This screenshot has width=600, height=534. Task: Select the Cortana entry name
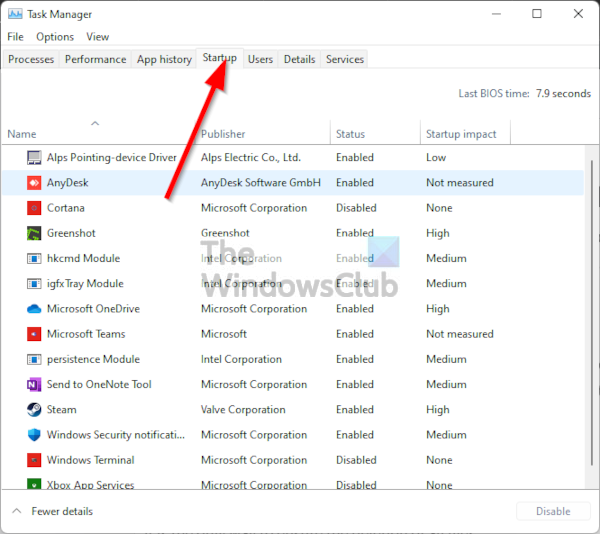(65, 208)
